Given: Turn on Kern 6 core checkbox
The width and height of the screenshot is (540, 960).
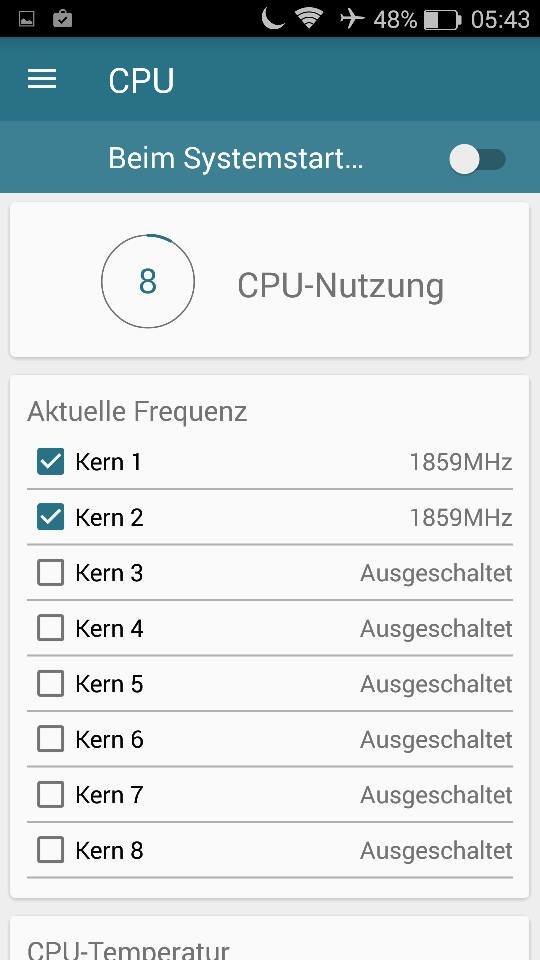Looking at the screenshot, I should [x=50, y=740].
